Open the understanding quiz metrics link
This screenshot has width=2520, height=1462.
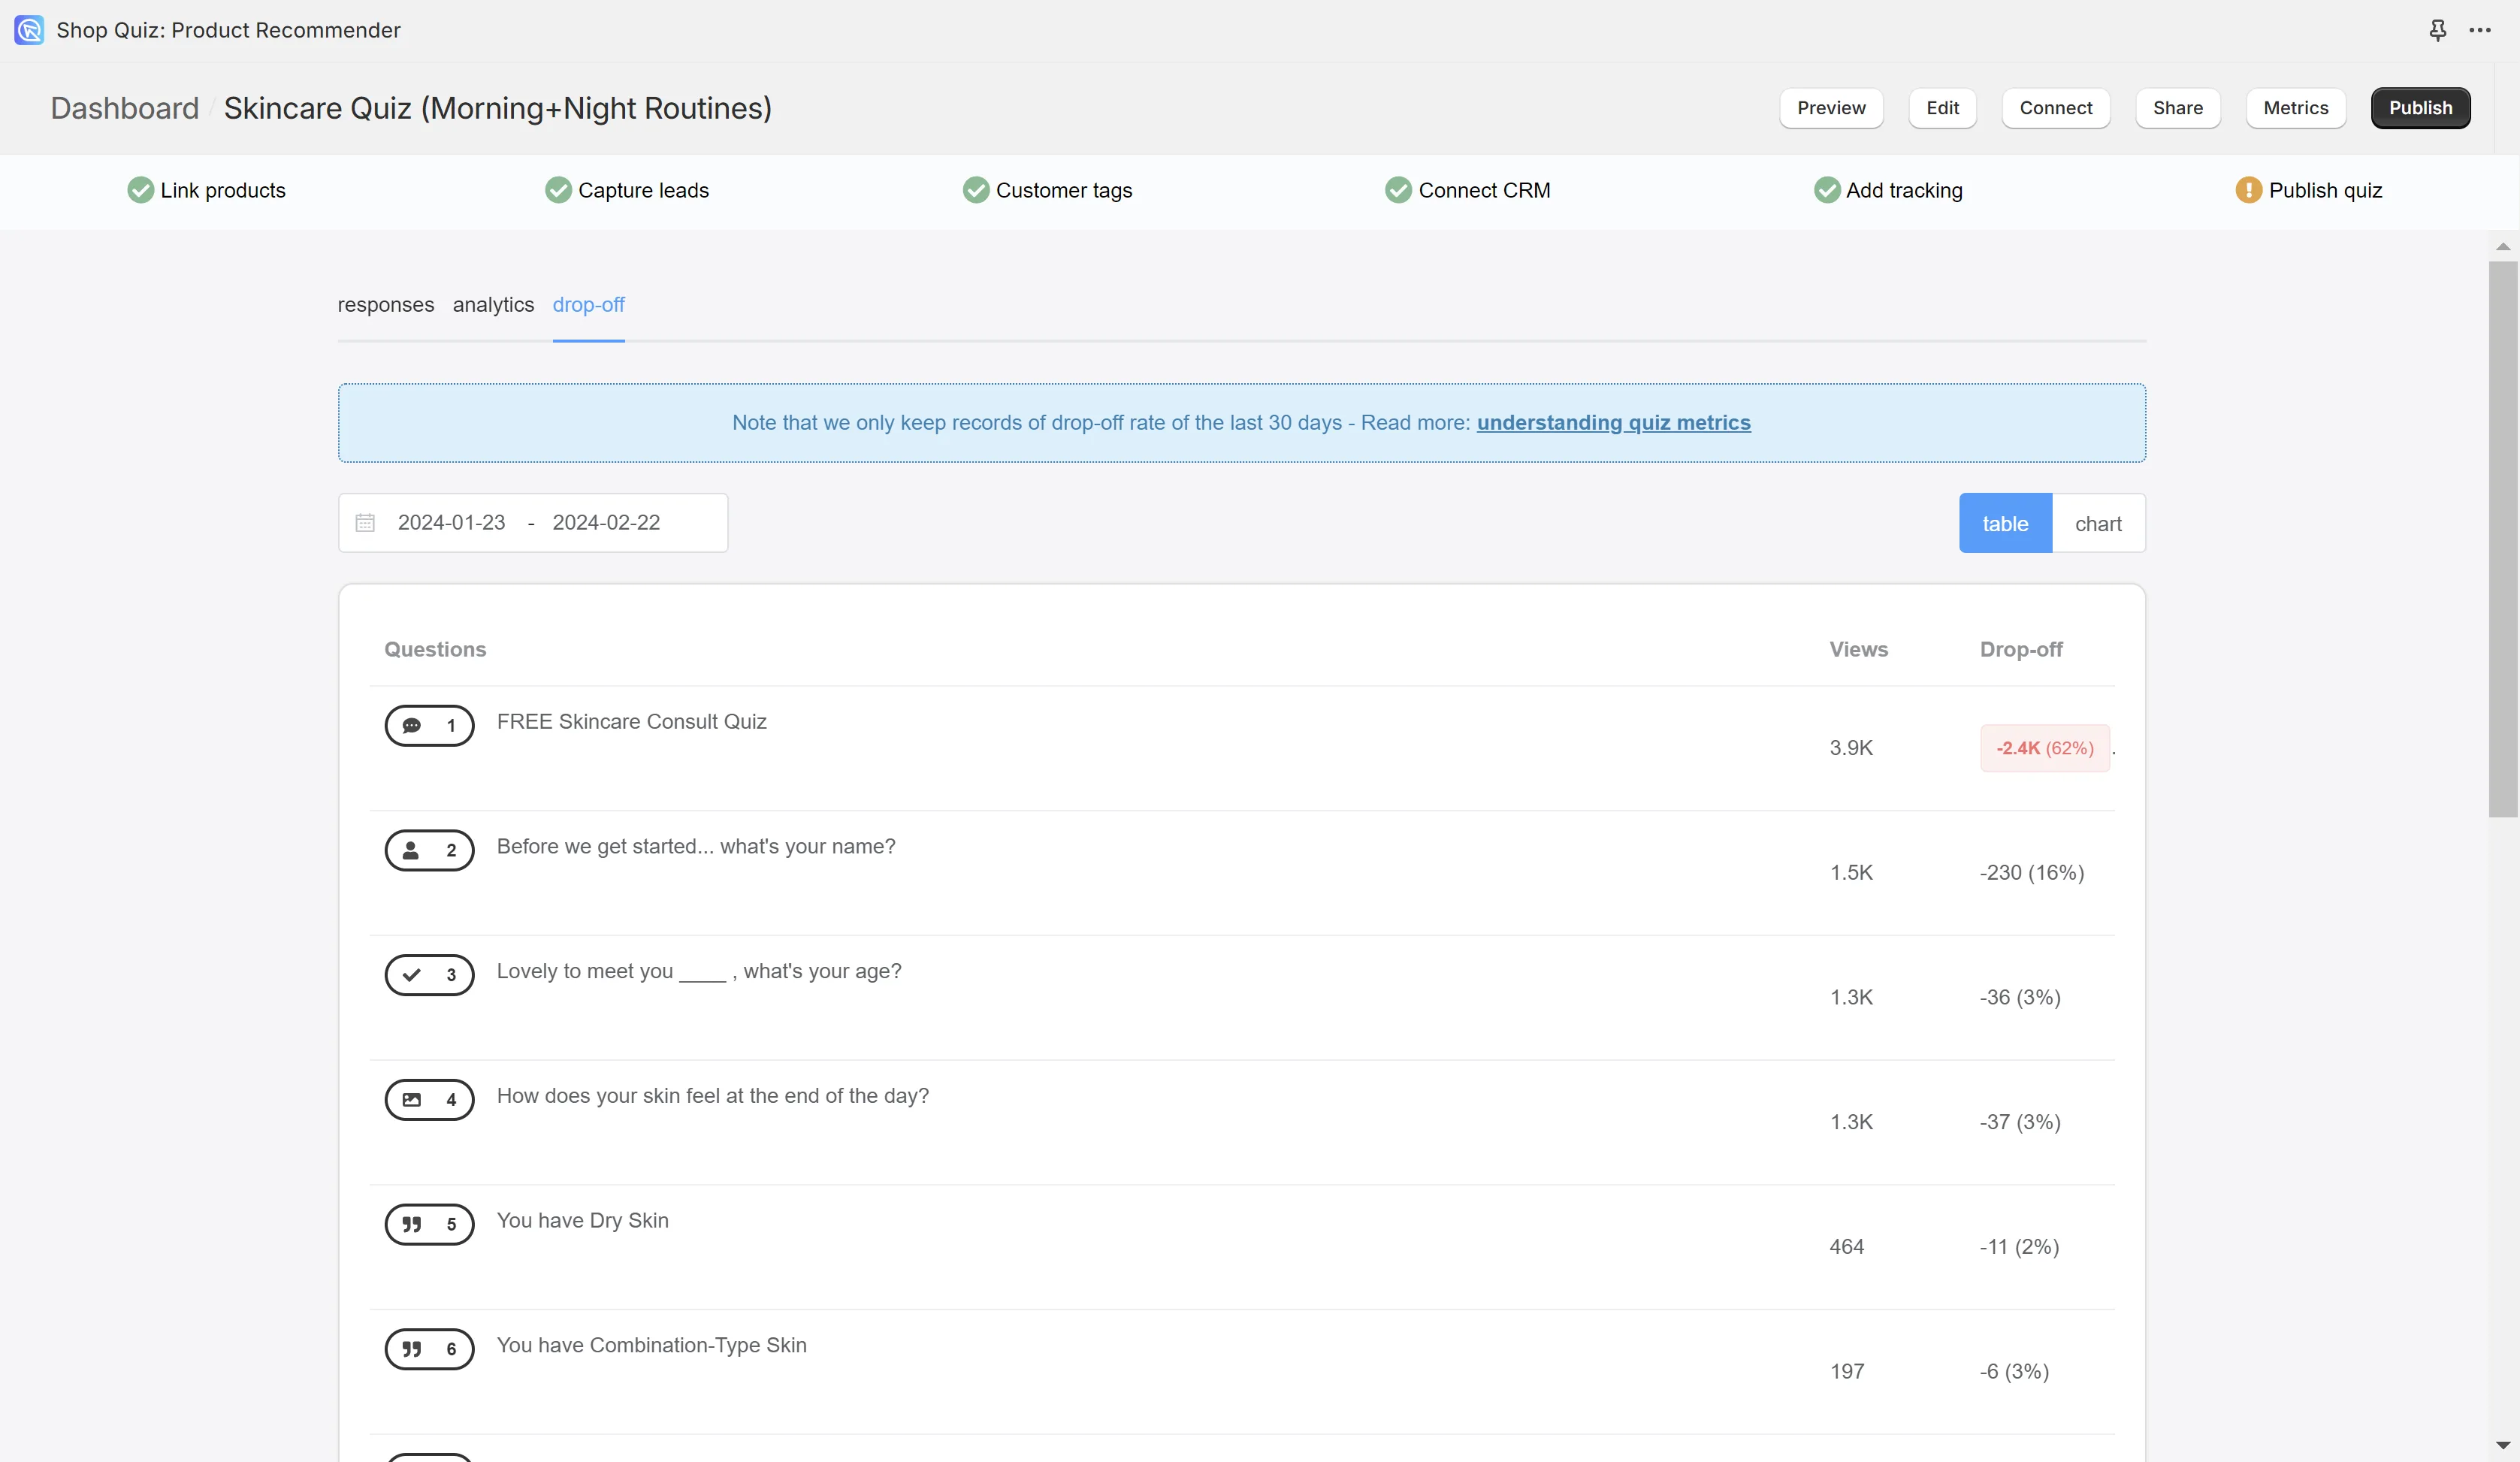point(1614,423)
